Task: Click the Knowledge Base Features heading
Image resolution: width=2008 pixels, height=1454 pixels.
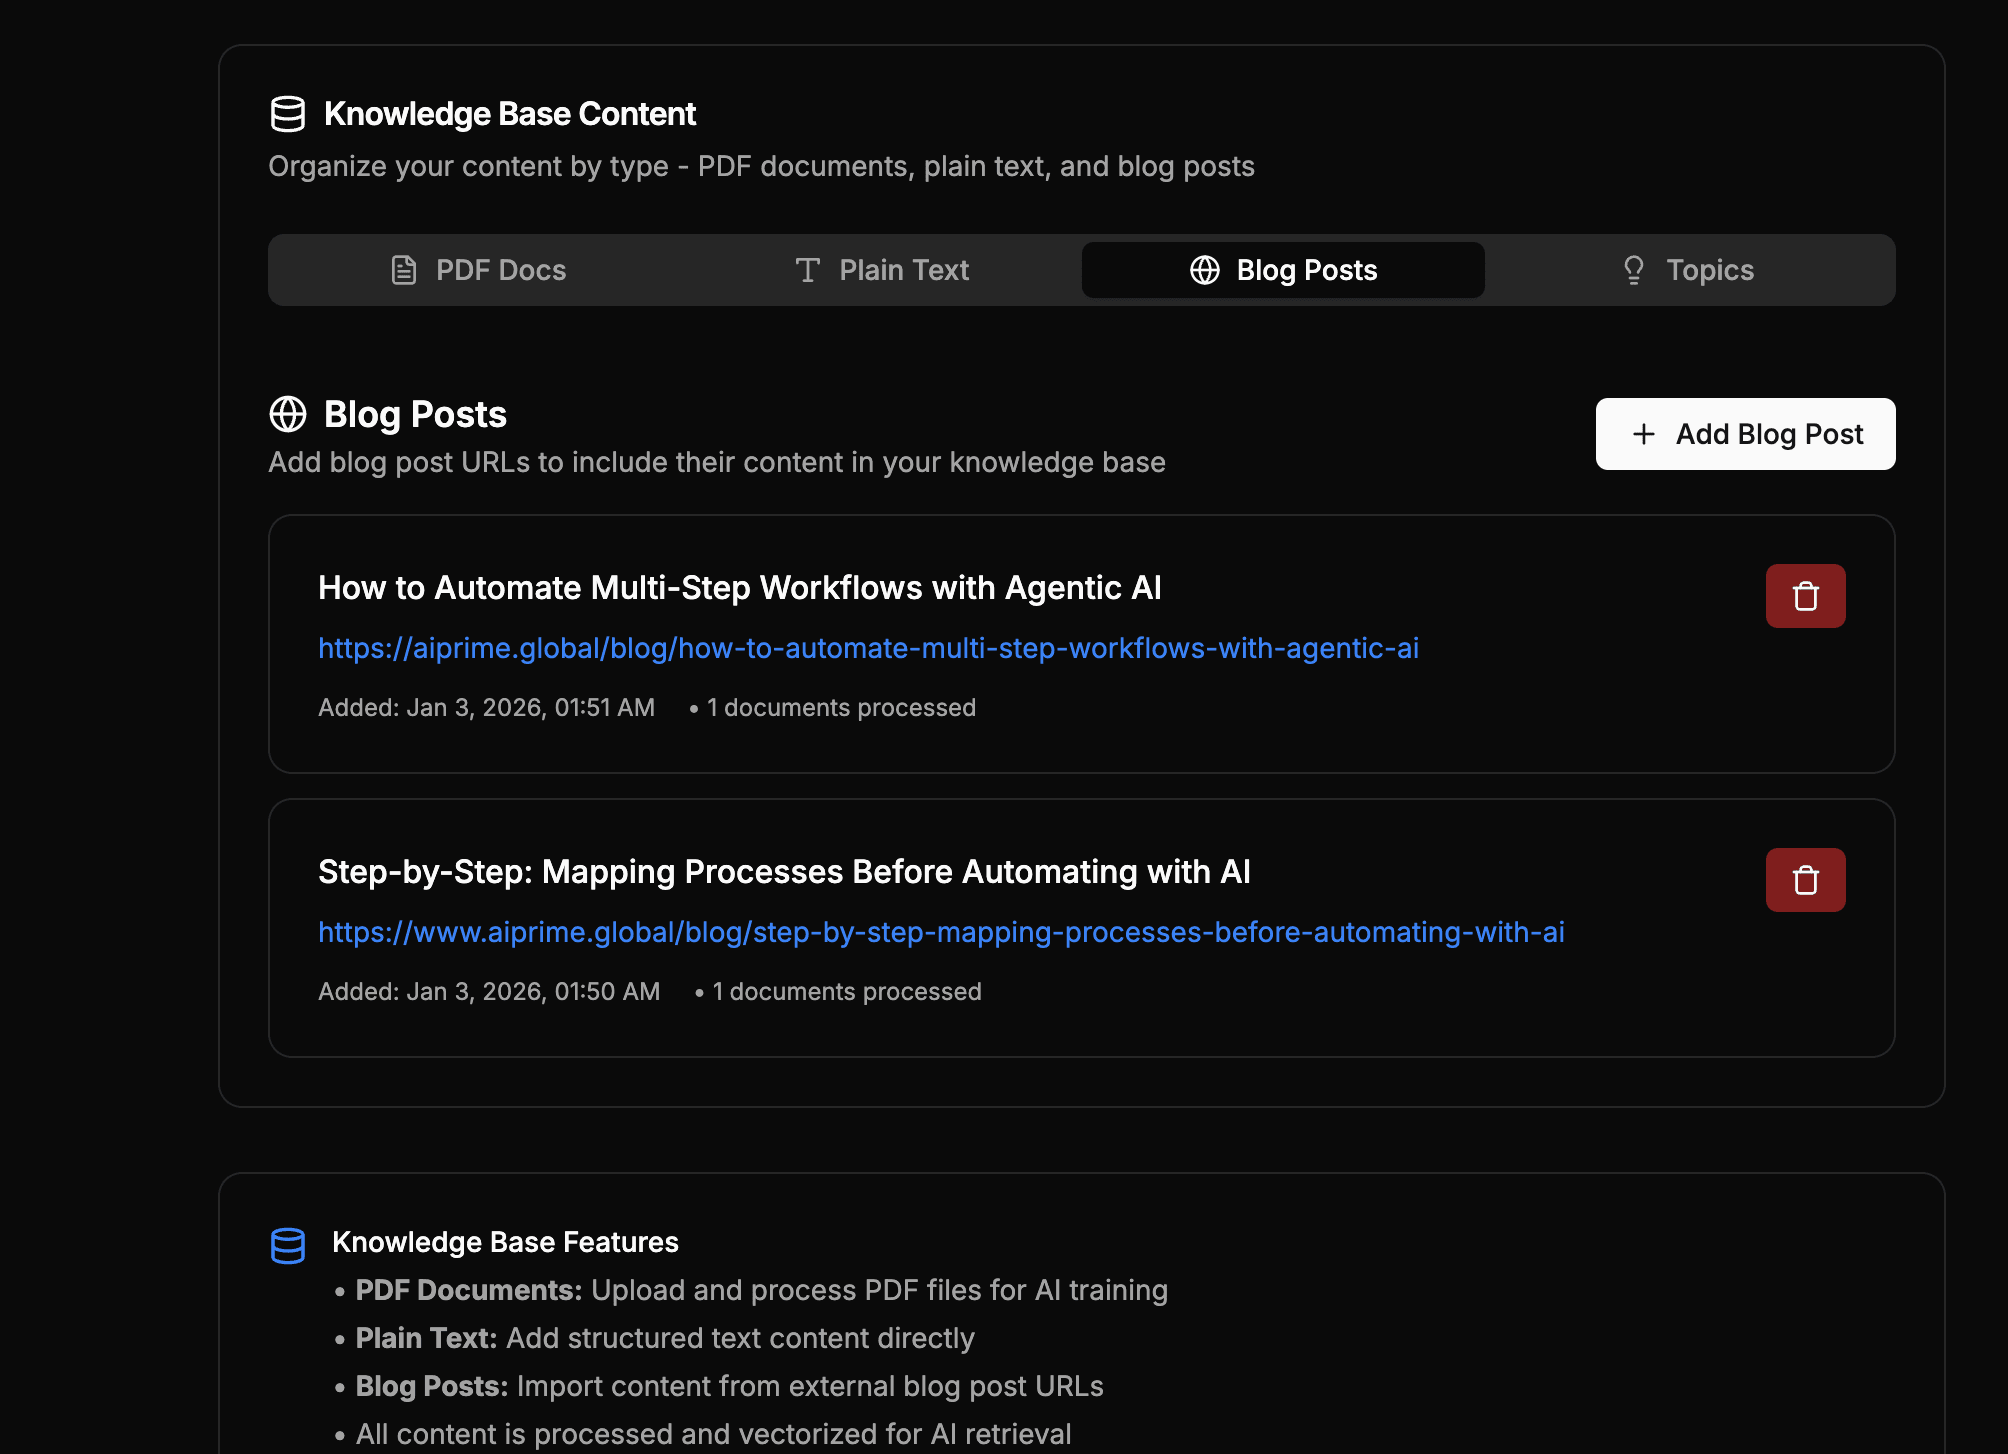Action: tap(506, 1242)
